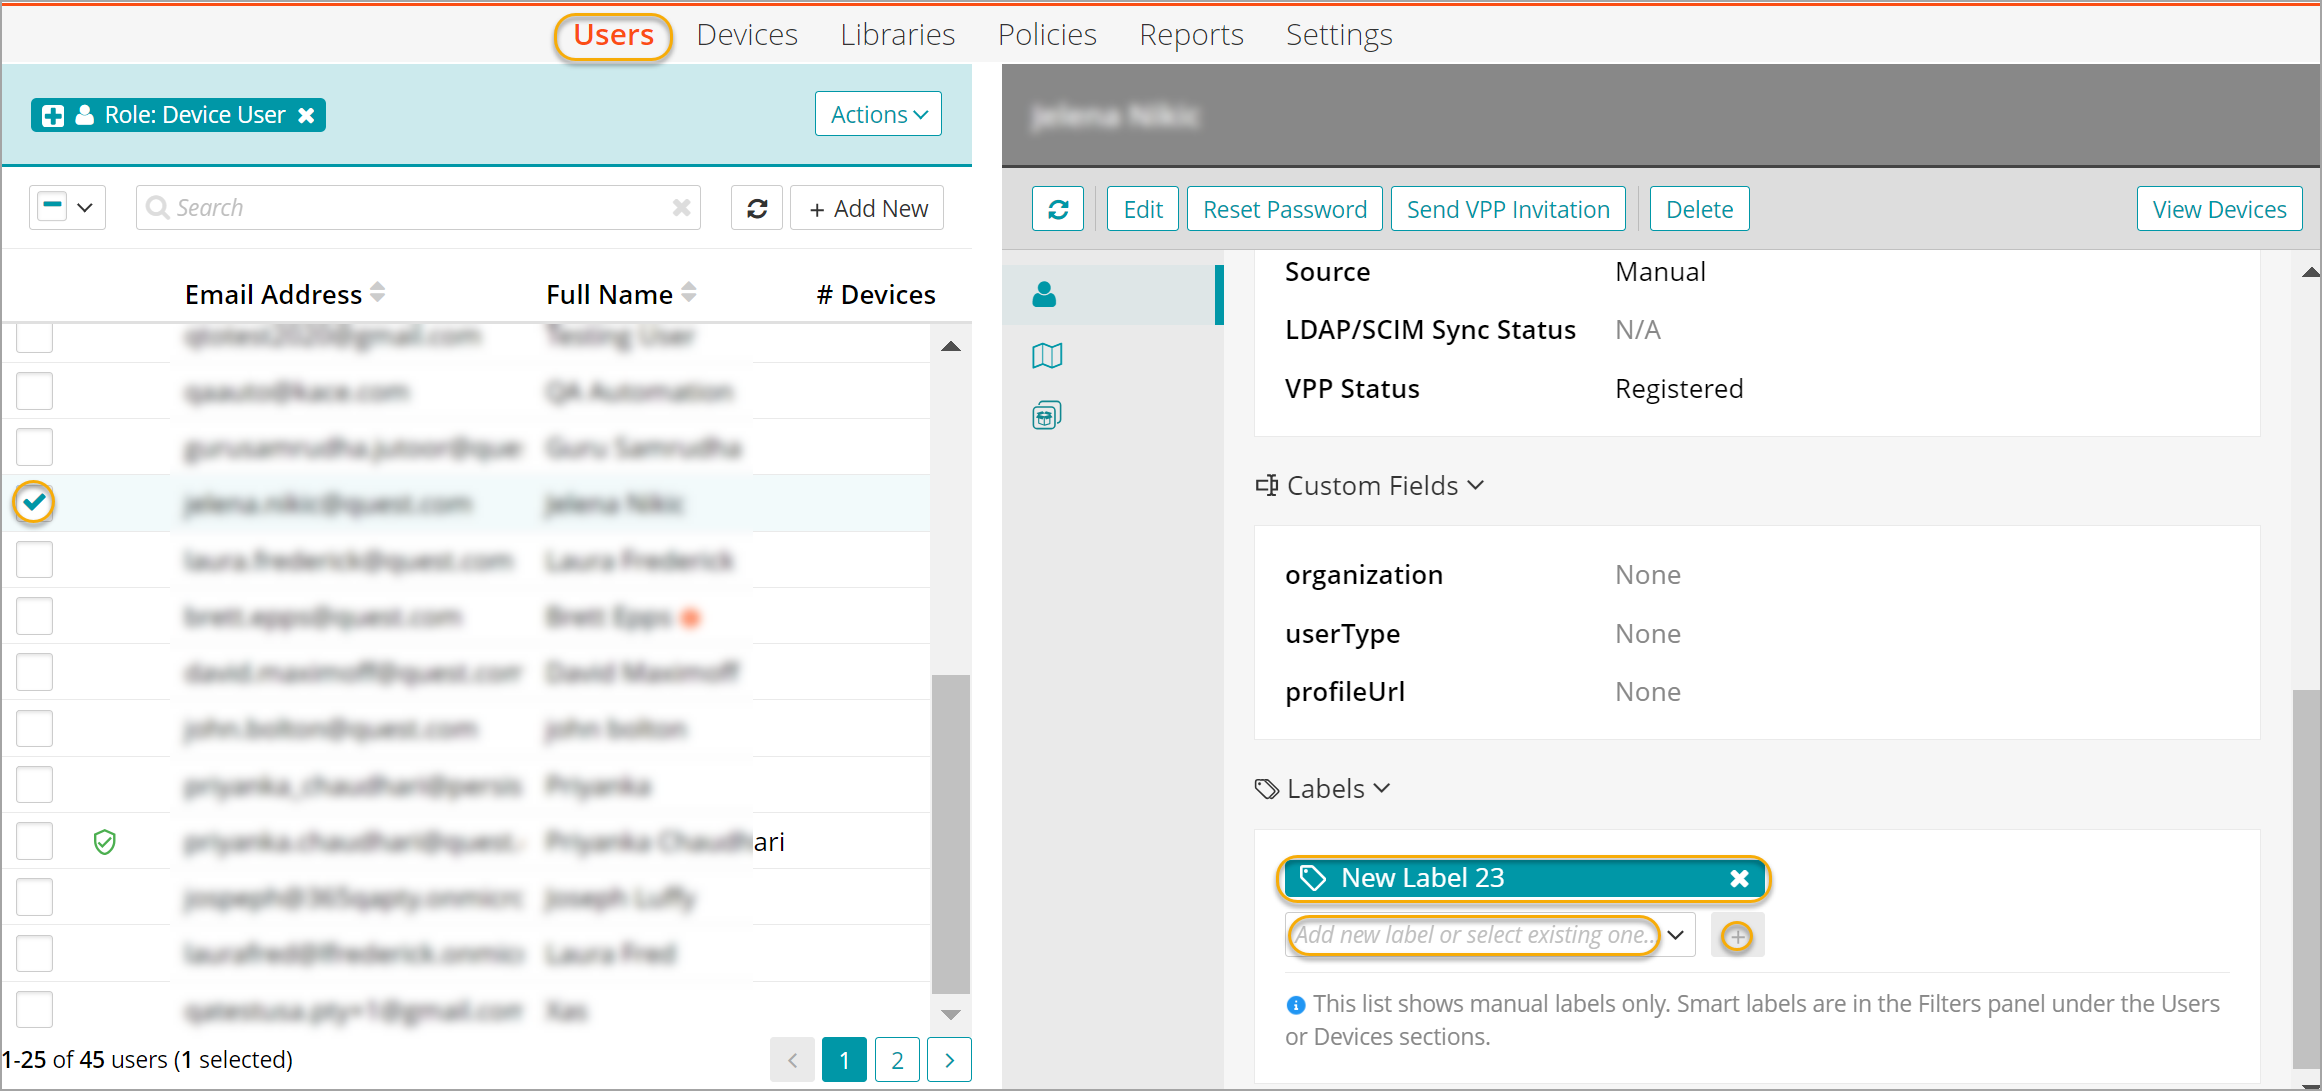The image size is (2322, 1091).
Task: Uncheck the selected Jelena Nikic row checkbox
Action: [x=34, y=502]
